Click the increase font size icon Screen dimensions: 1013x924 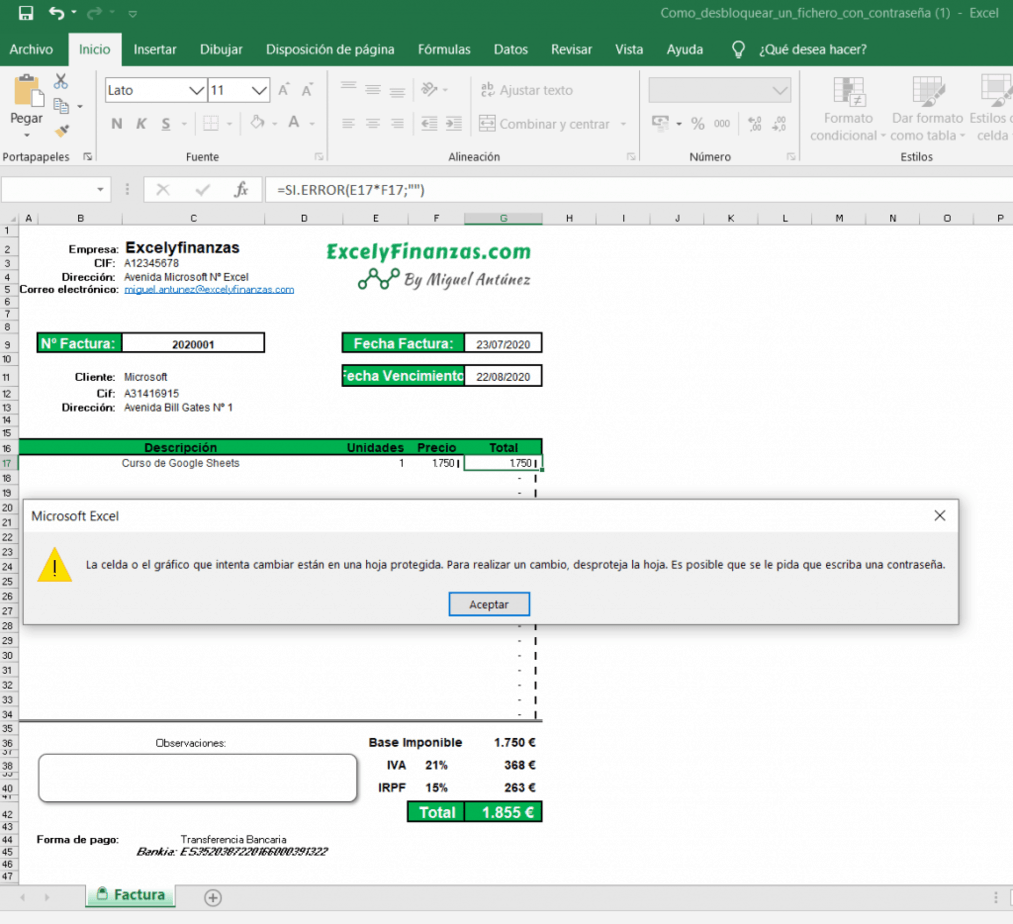click(x=284, y=90)
